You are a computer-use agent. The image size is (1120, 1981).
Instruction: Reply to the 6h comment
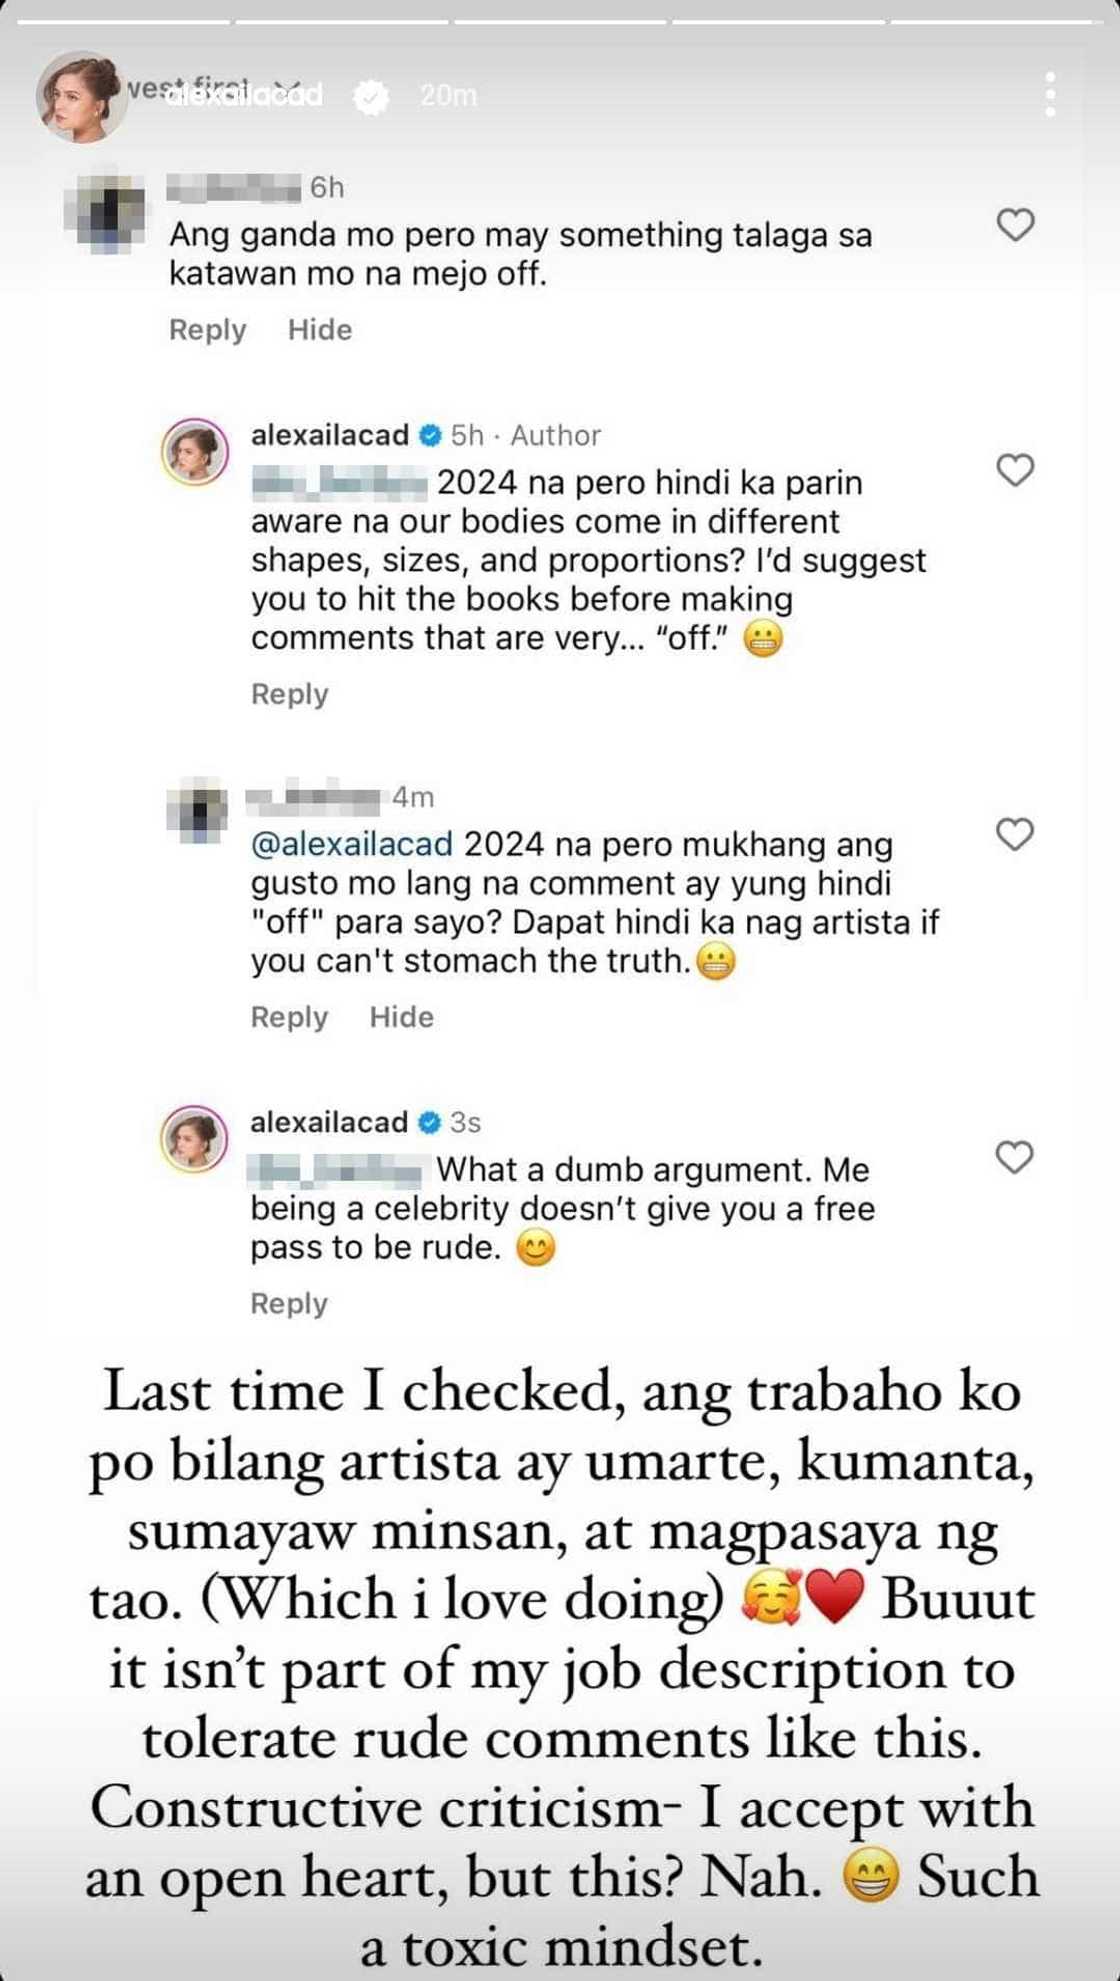[207, 330]
